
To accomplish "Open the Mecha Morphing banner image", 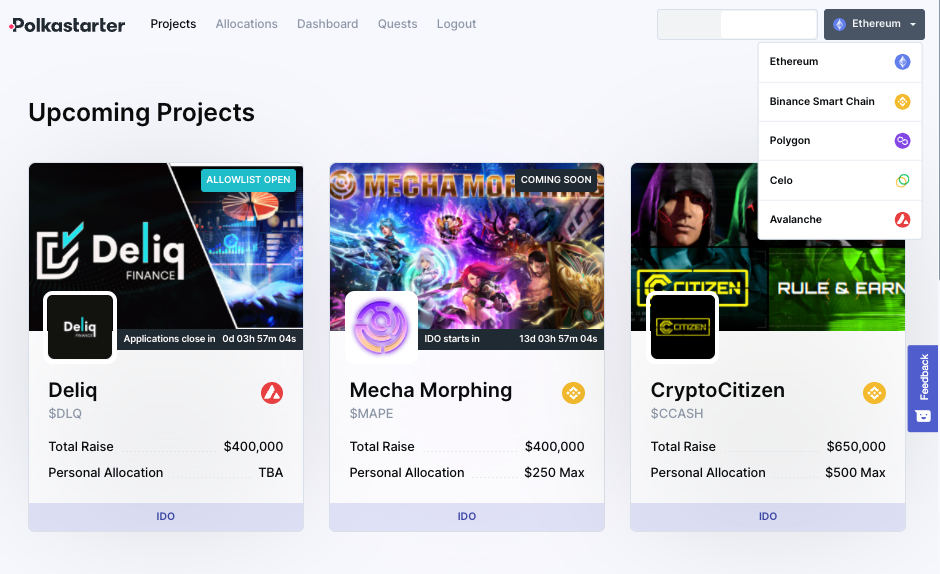I will (467, 246).
